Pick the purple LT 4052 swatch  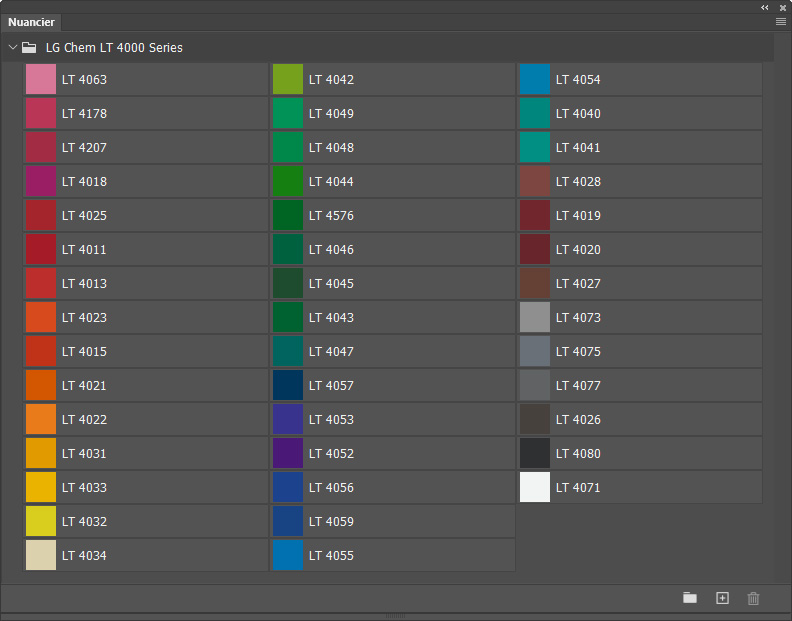[x=288, y=453]
